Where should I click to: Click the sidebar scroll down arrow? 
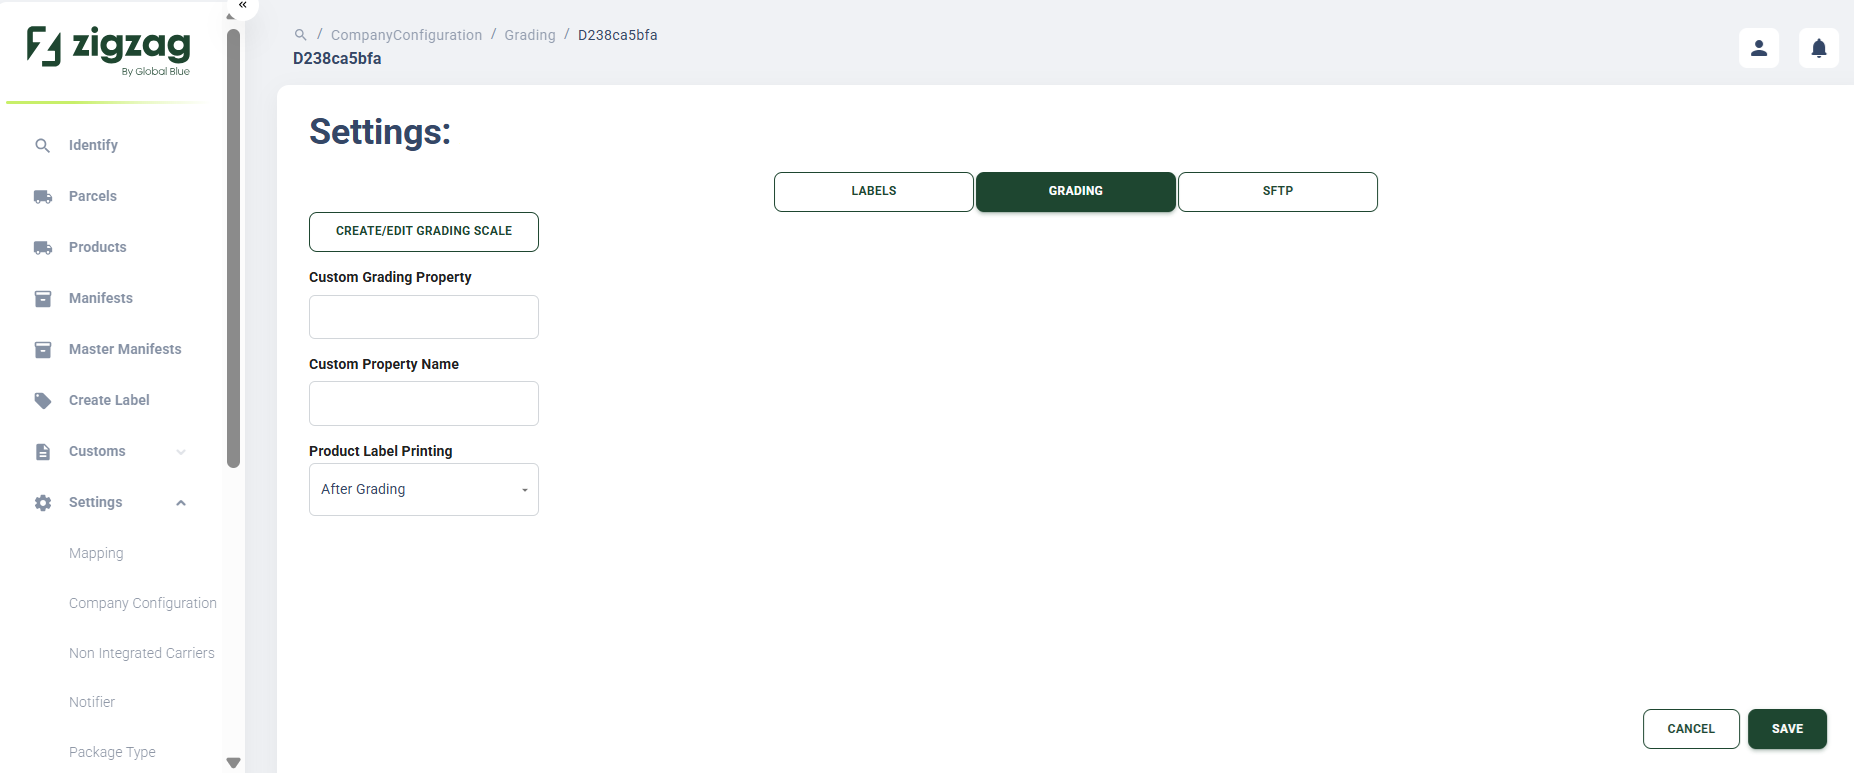tap(234, 763)
